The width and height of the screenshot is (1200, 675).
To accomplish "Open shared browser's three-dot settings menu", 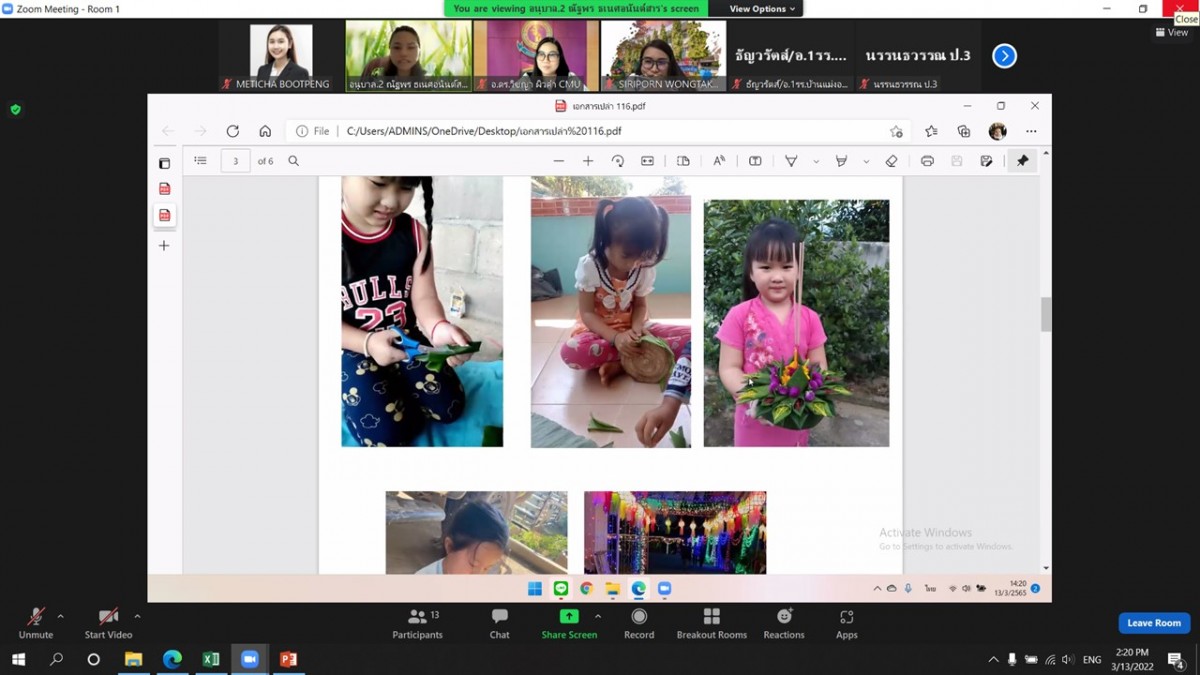I will 1031,131.
